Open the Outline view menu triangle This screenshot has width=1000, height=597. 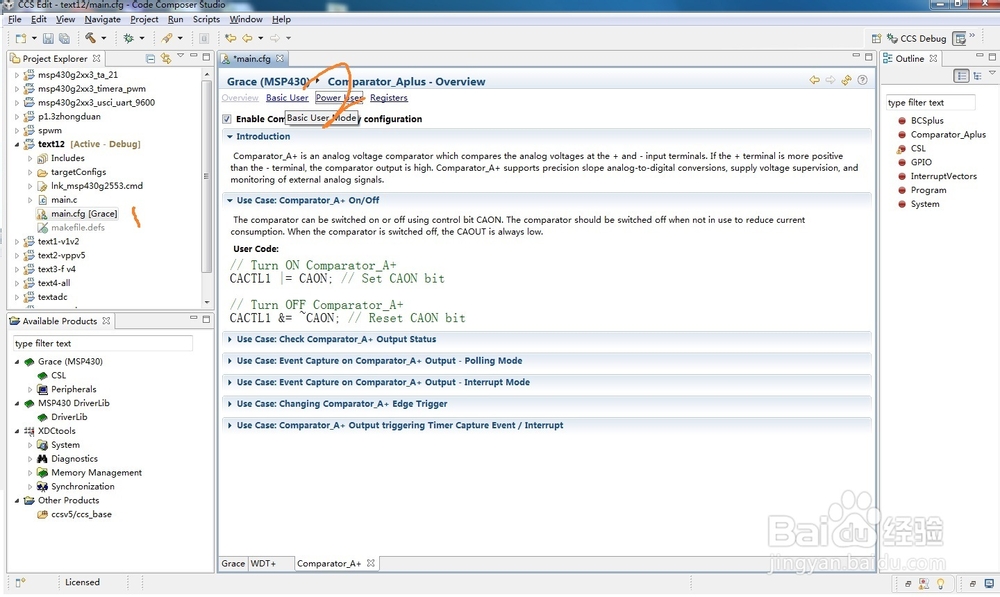coord(992,74)
